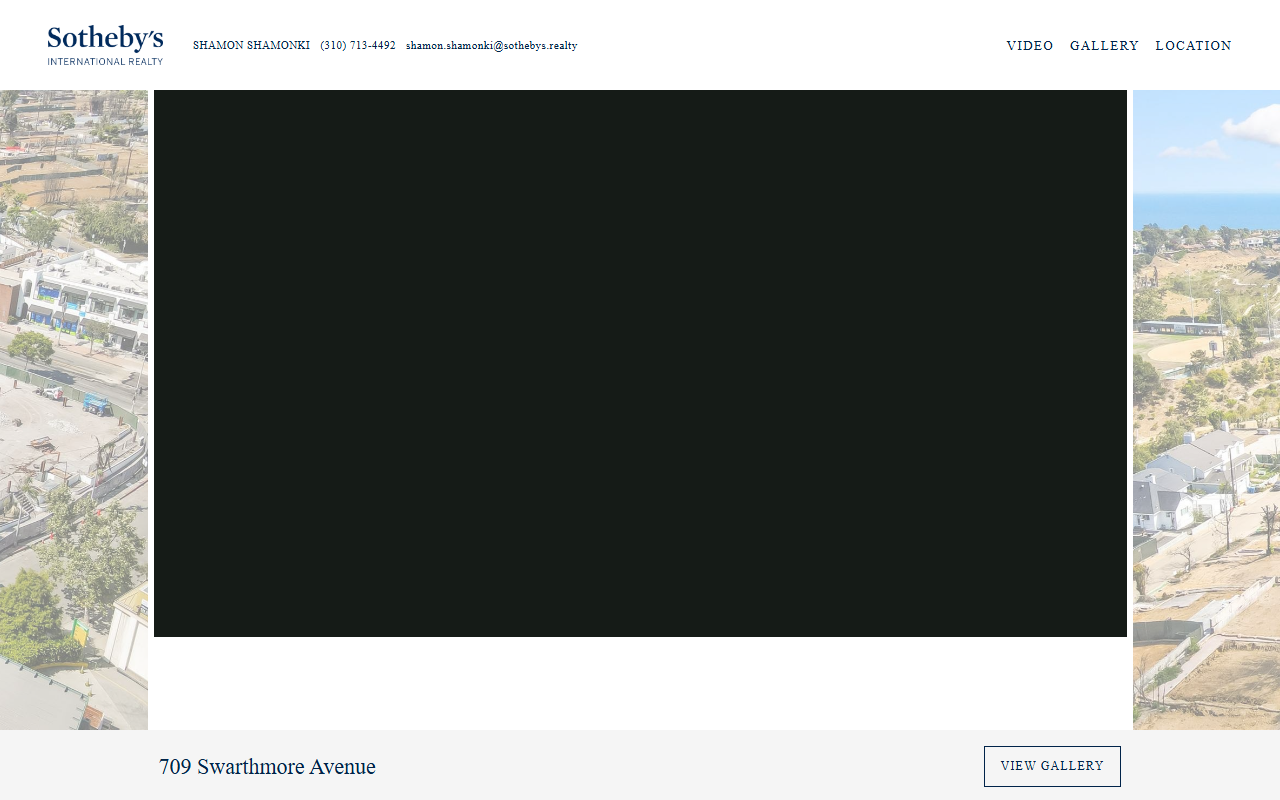
Task: Open the VIDEO nav item
Action: (x=1030, y=46)
